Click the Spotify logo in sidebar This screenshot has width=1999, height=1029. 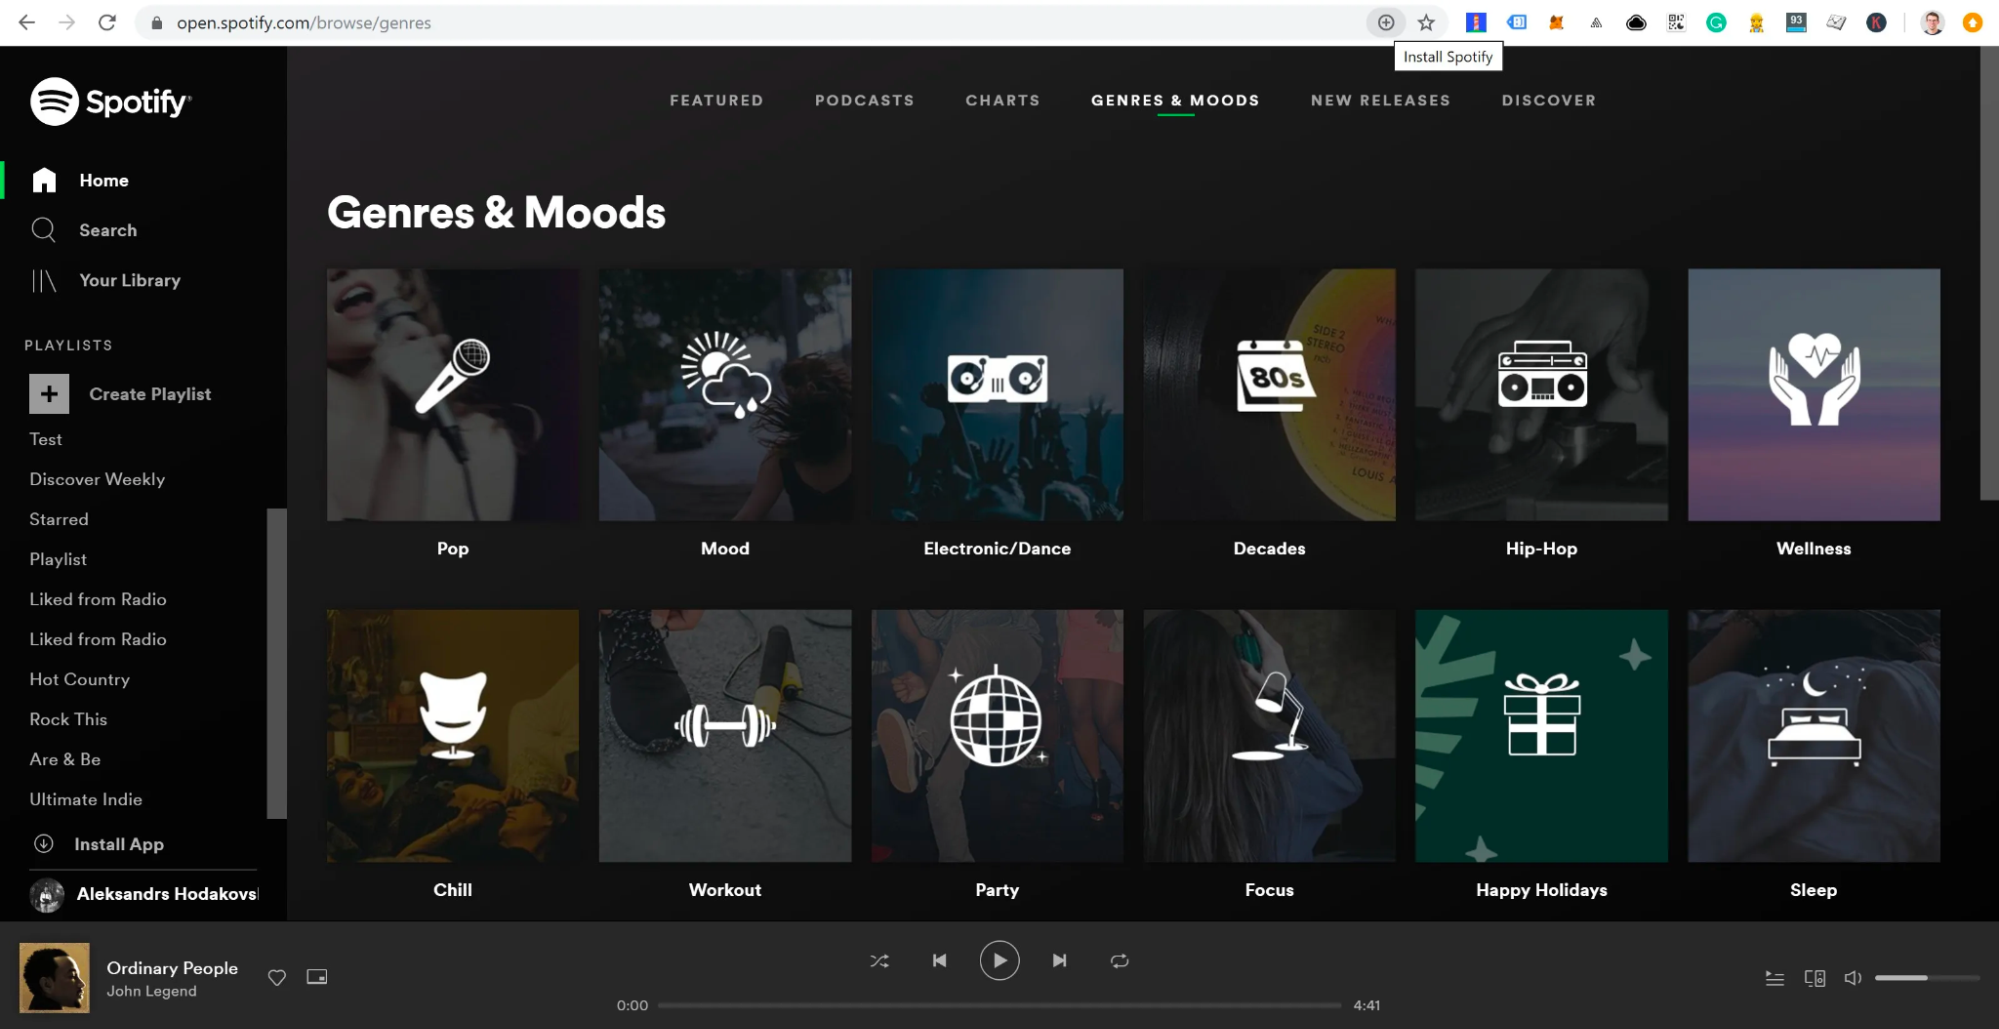pos(110,101)
